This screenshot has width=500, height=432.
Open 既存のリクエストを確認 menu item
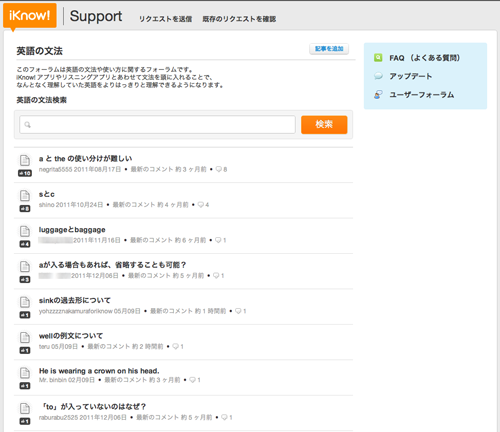pos(239,19)
